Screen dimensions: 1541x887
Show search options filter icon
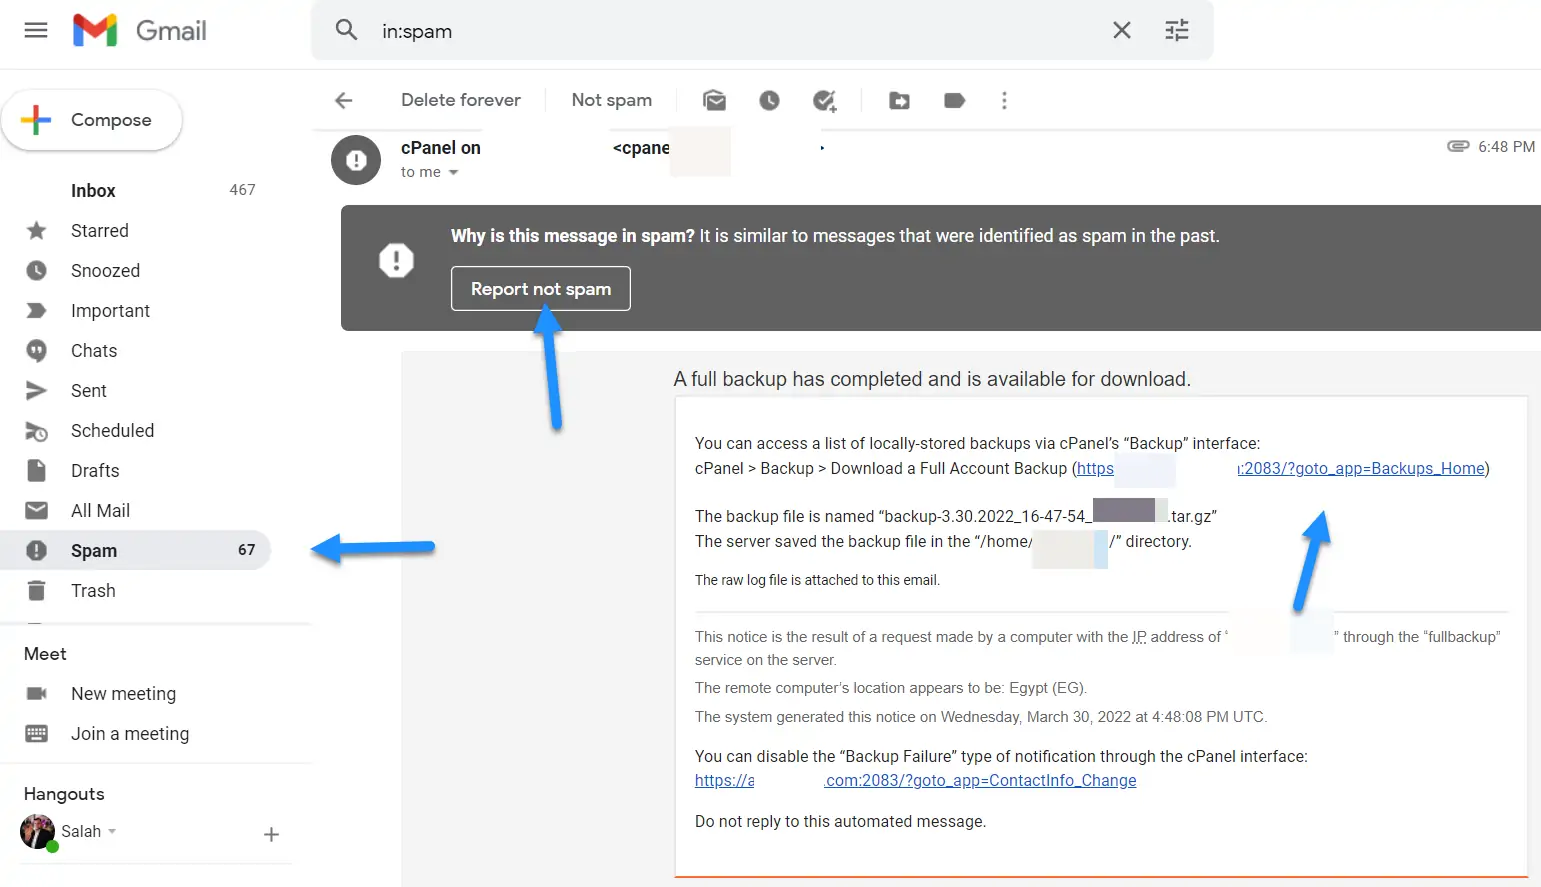[1176, 31]
